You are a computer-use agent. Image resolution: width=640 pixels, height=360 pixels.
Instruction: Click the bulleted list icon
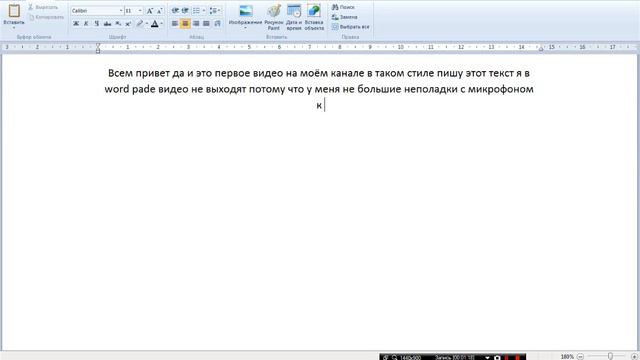(196, 11)
